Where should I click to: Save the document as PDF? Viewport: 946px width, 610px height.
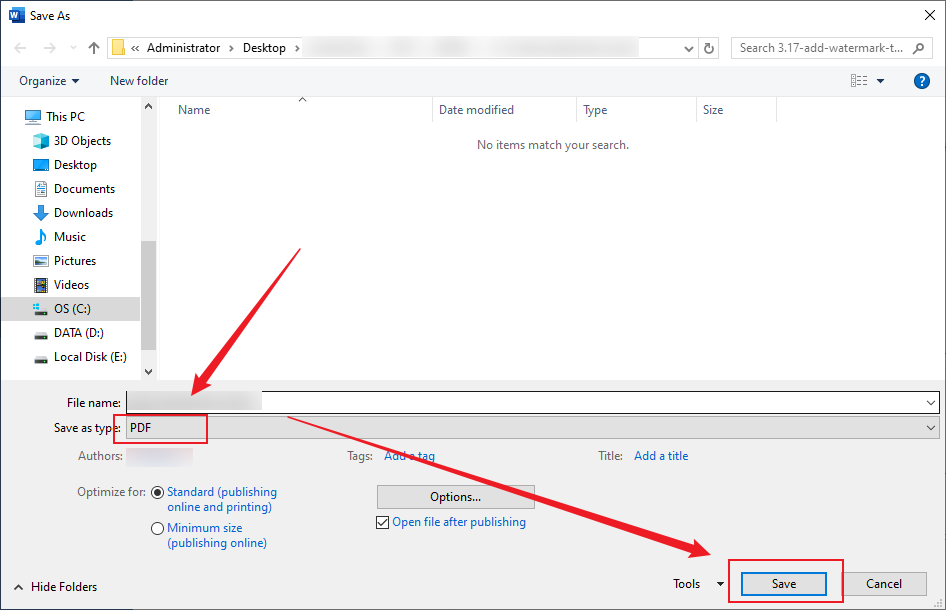(x=785, y=583)
